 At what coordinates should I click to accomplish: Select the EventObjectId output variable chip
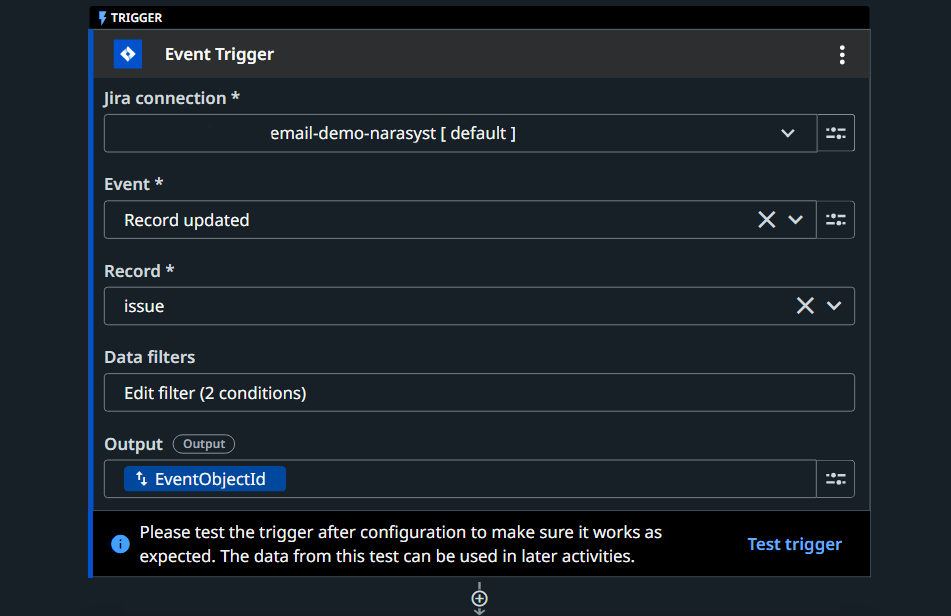point(205,479)
